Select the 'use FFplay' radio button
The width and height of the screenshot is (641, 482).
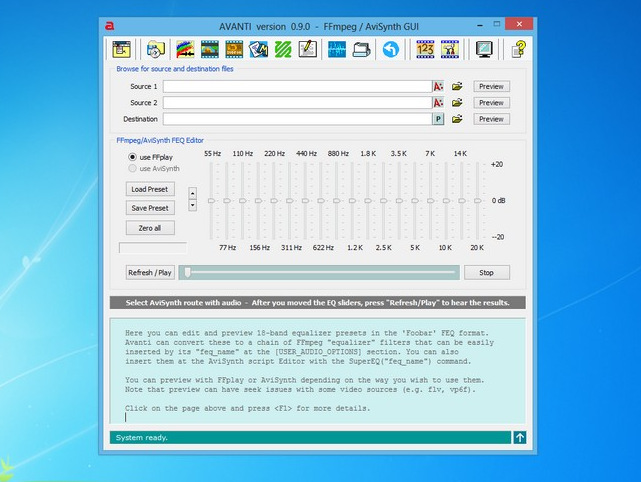pyautogui.click(x=132, y=157)
